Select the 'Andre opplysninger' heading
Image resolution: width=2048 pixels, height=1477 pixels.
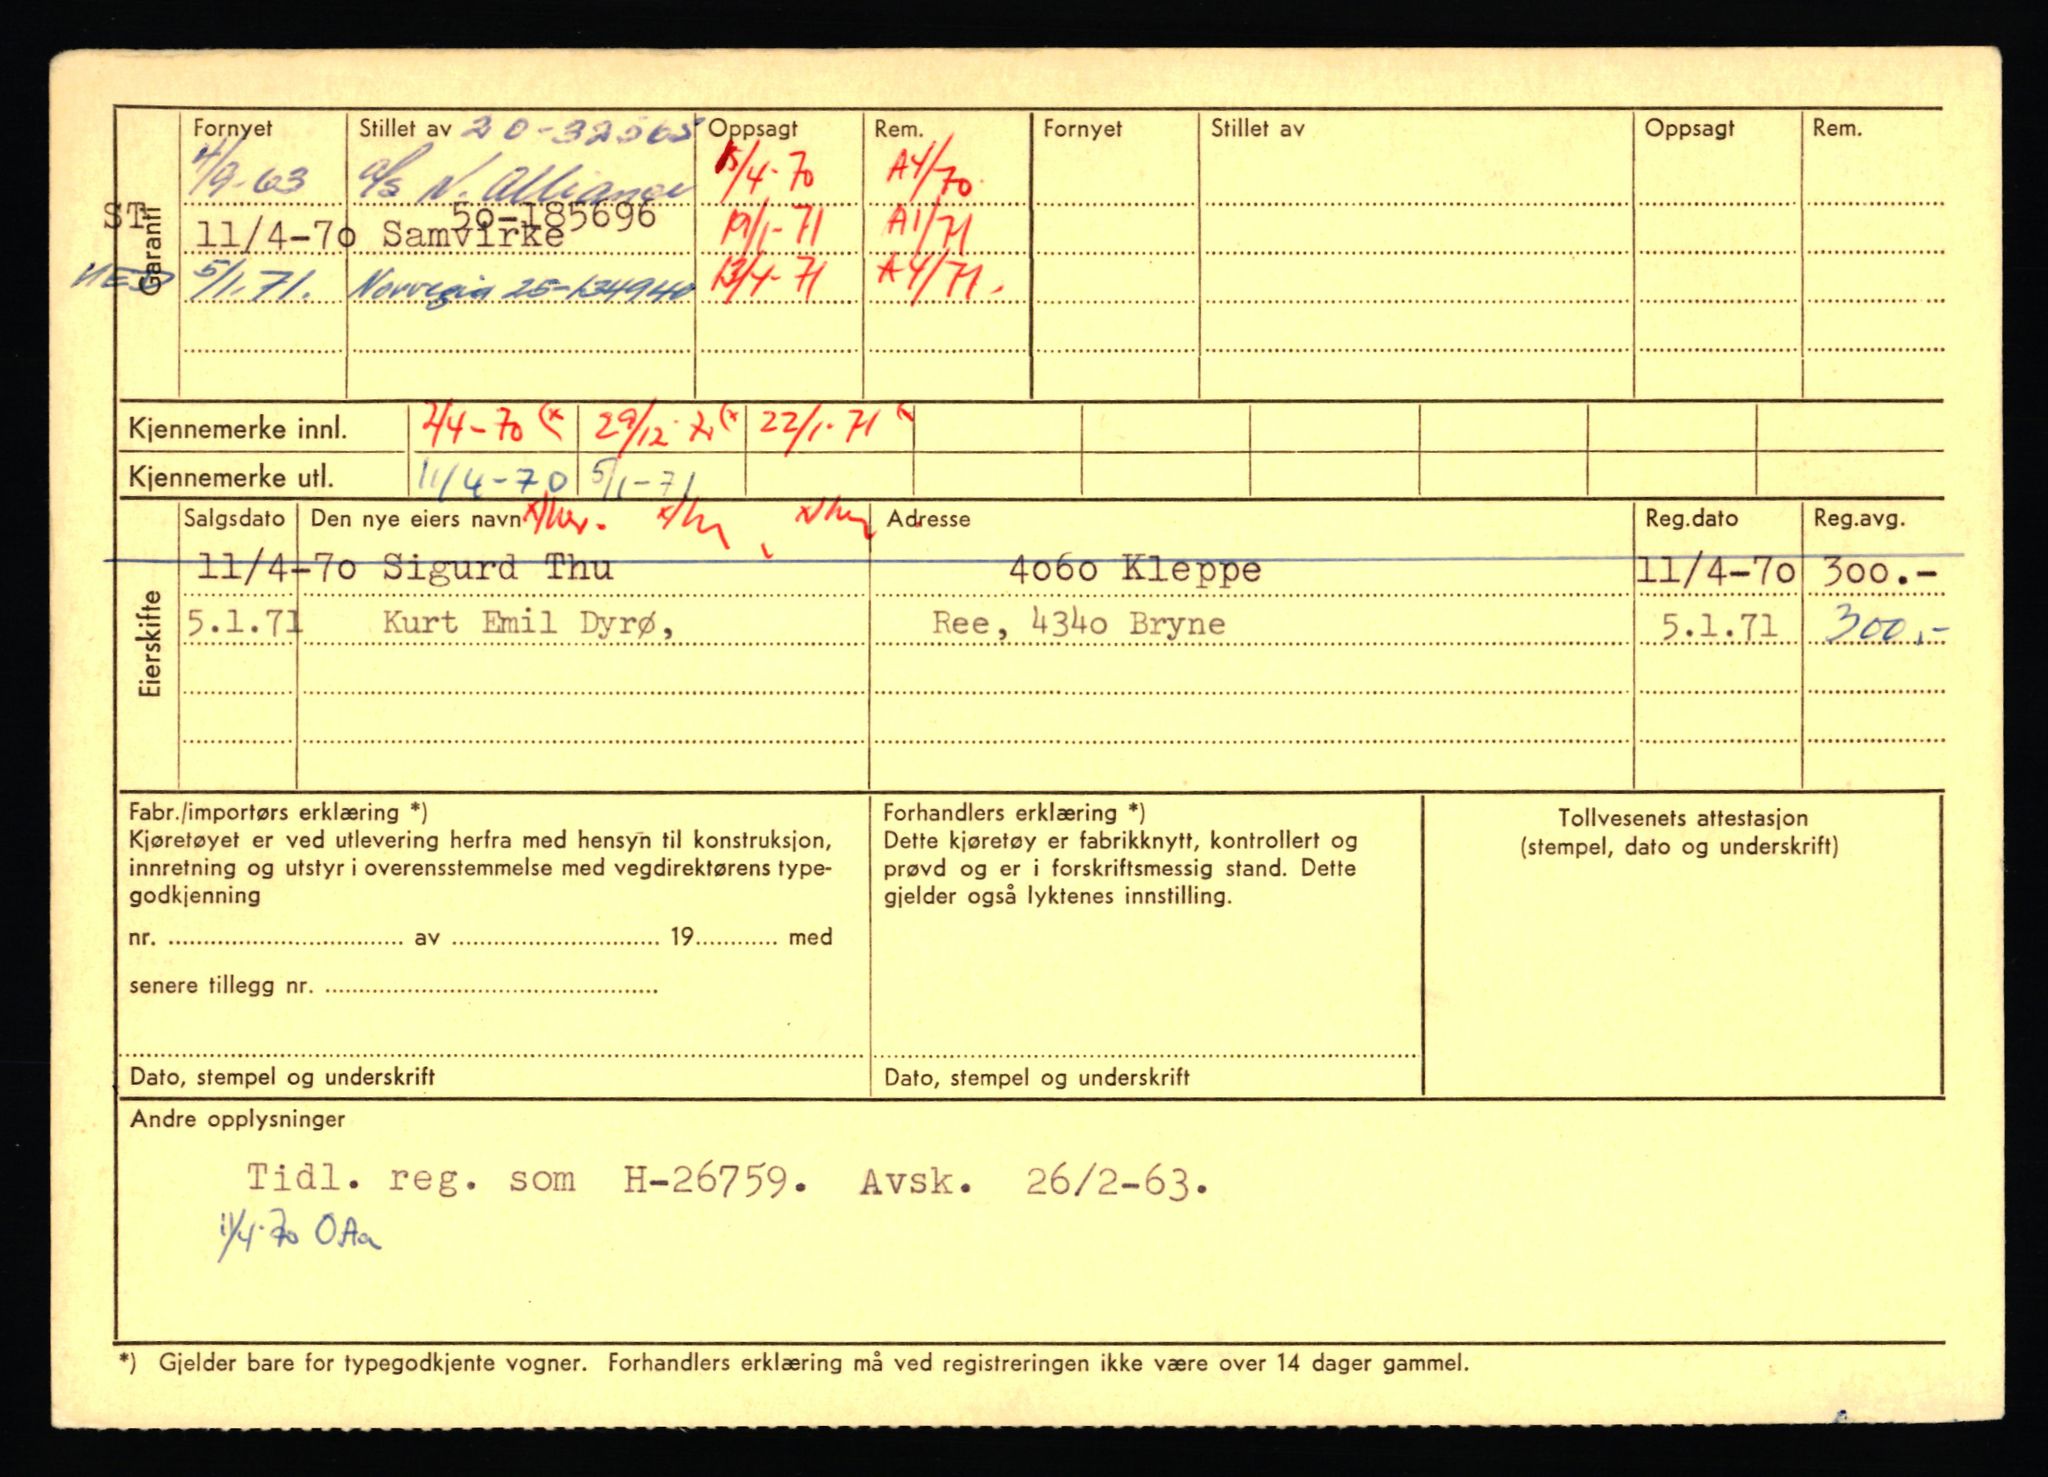pyautogui.click(x=238, y=1119)
